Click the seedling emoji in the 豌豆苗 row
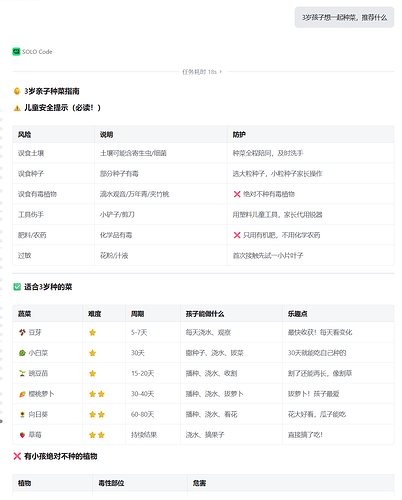Viewport: 402px width, 500px height. tap(22, 373)
